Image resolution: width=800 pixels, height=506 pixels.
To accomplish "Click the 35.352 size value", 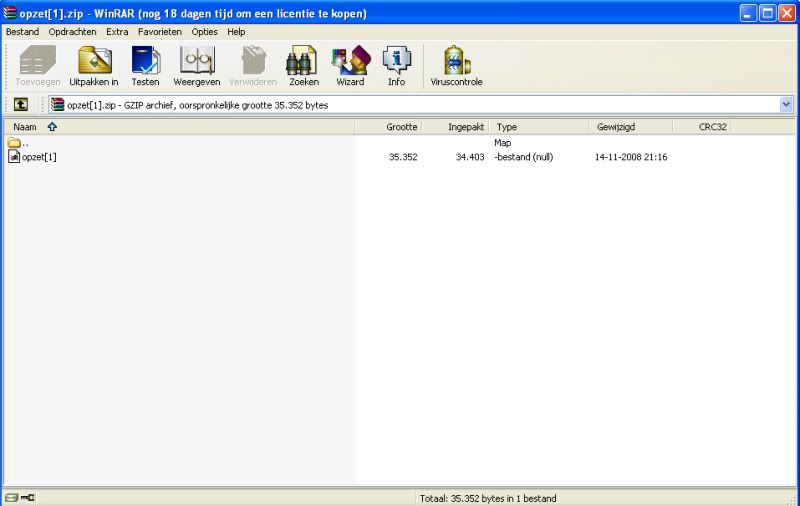I will coord(403,157).
